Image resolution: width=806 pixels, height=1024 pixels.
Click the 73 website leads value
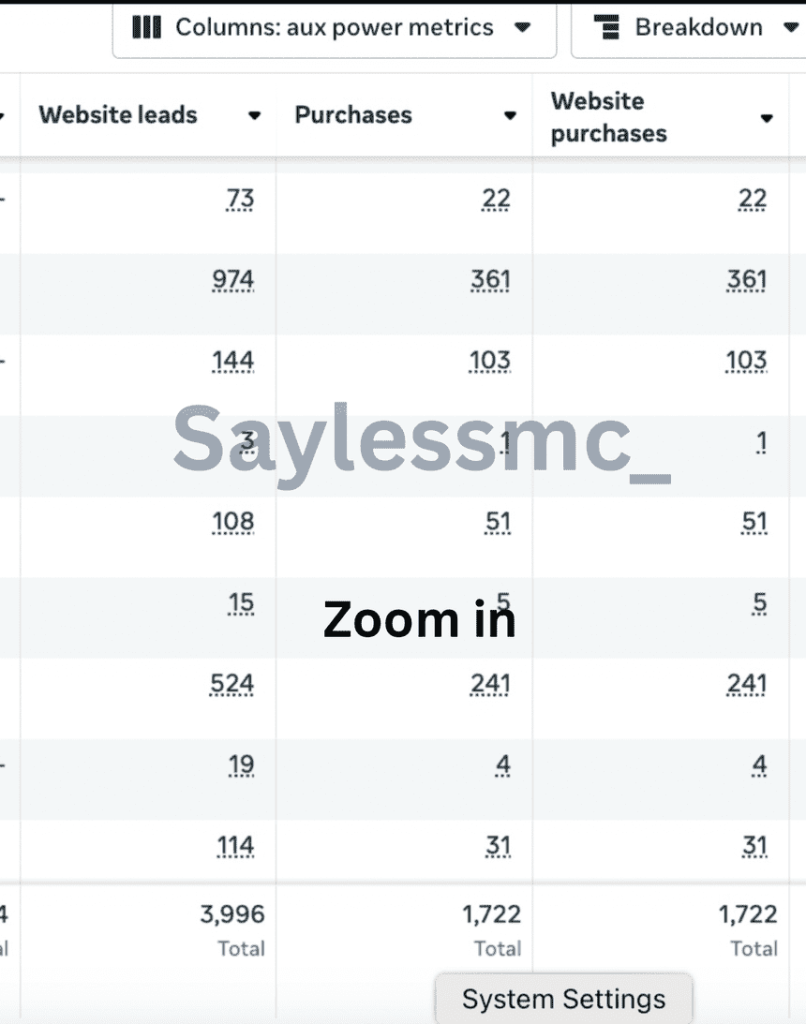(240, 199)
